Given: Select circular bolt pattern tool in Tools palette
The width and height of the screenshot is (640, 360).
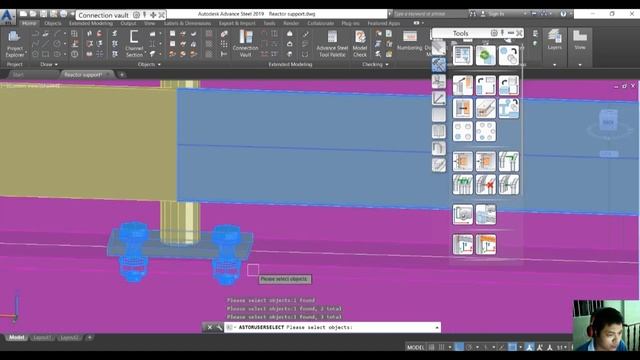Looking at the screenshot, I should [x=486, y=131].
